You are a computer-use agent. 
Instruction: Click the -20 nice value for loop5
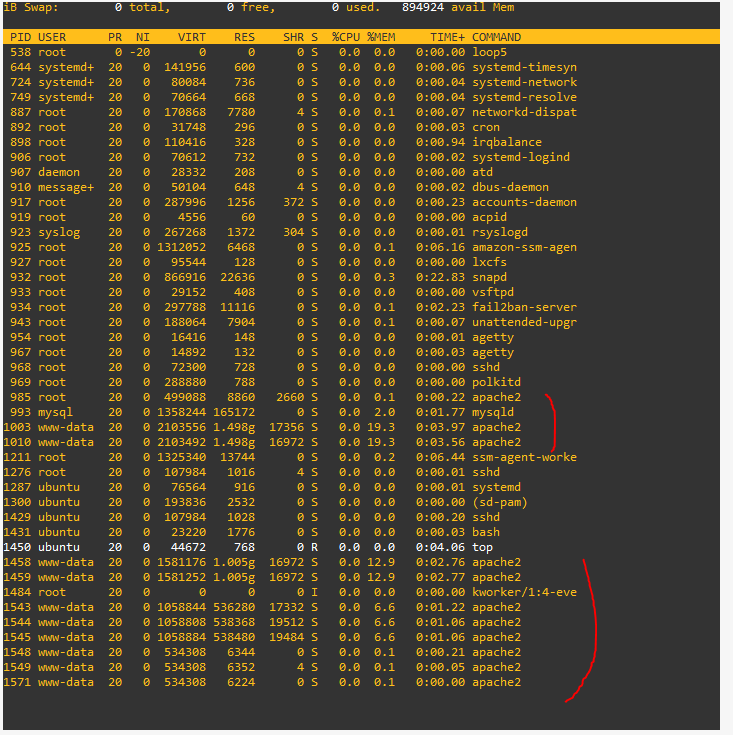coord(140,52)
